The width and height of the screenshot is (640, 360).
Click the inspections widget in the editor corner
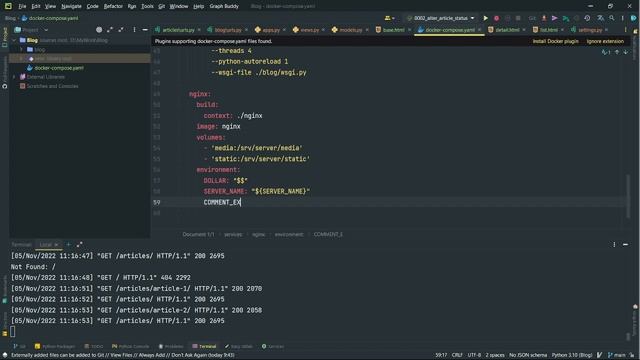[x=606, y=52]
